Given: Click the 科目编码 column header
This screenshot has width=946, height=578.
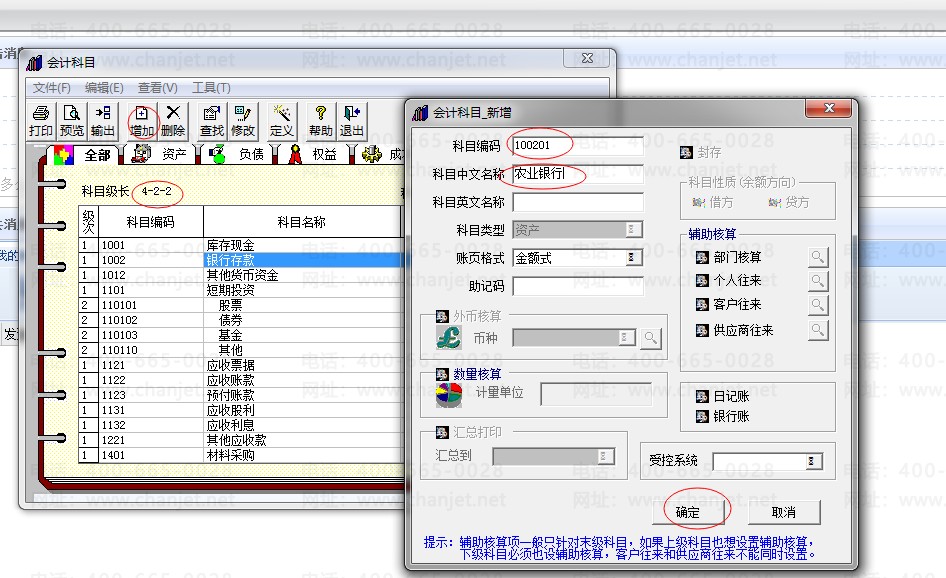Looking at the screenshot, I should tap(150, 222).
